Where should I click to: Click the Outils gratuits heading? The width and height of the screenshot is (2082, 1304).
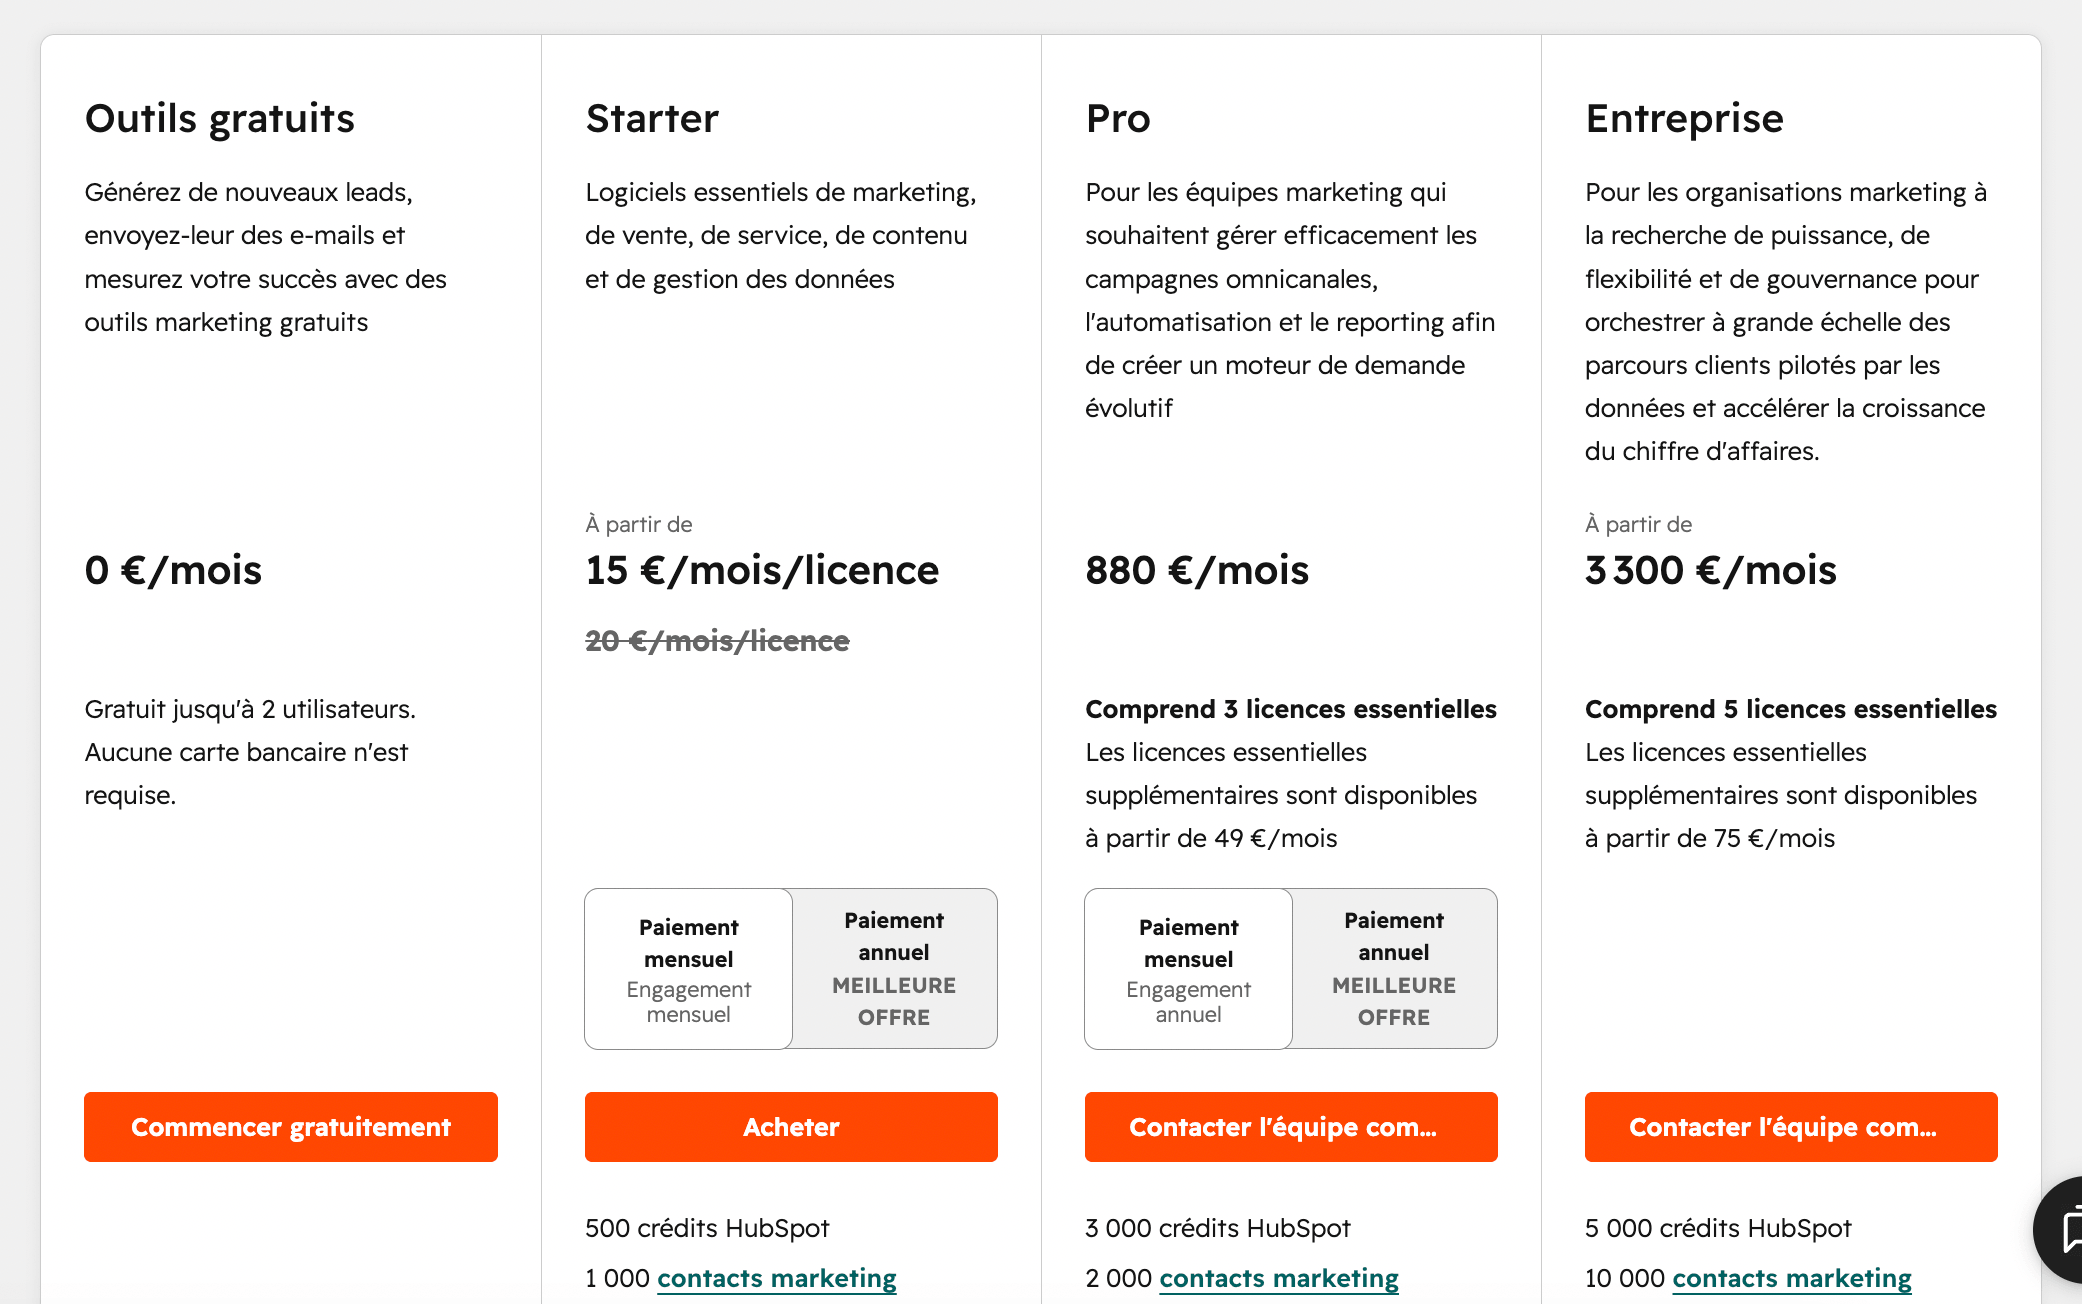[220, 118]
